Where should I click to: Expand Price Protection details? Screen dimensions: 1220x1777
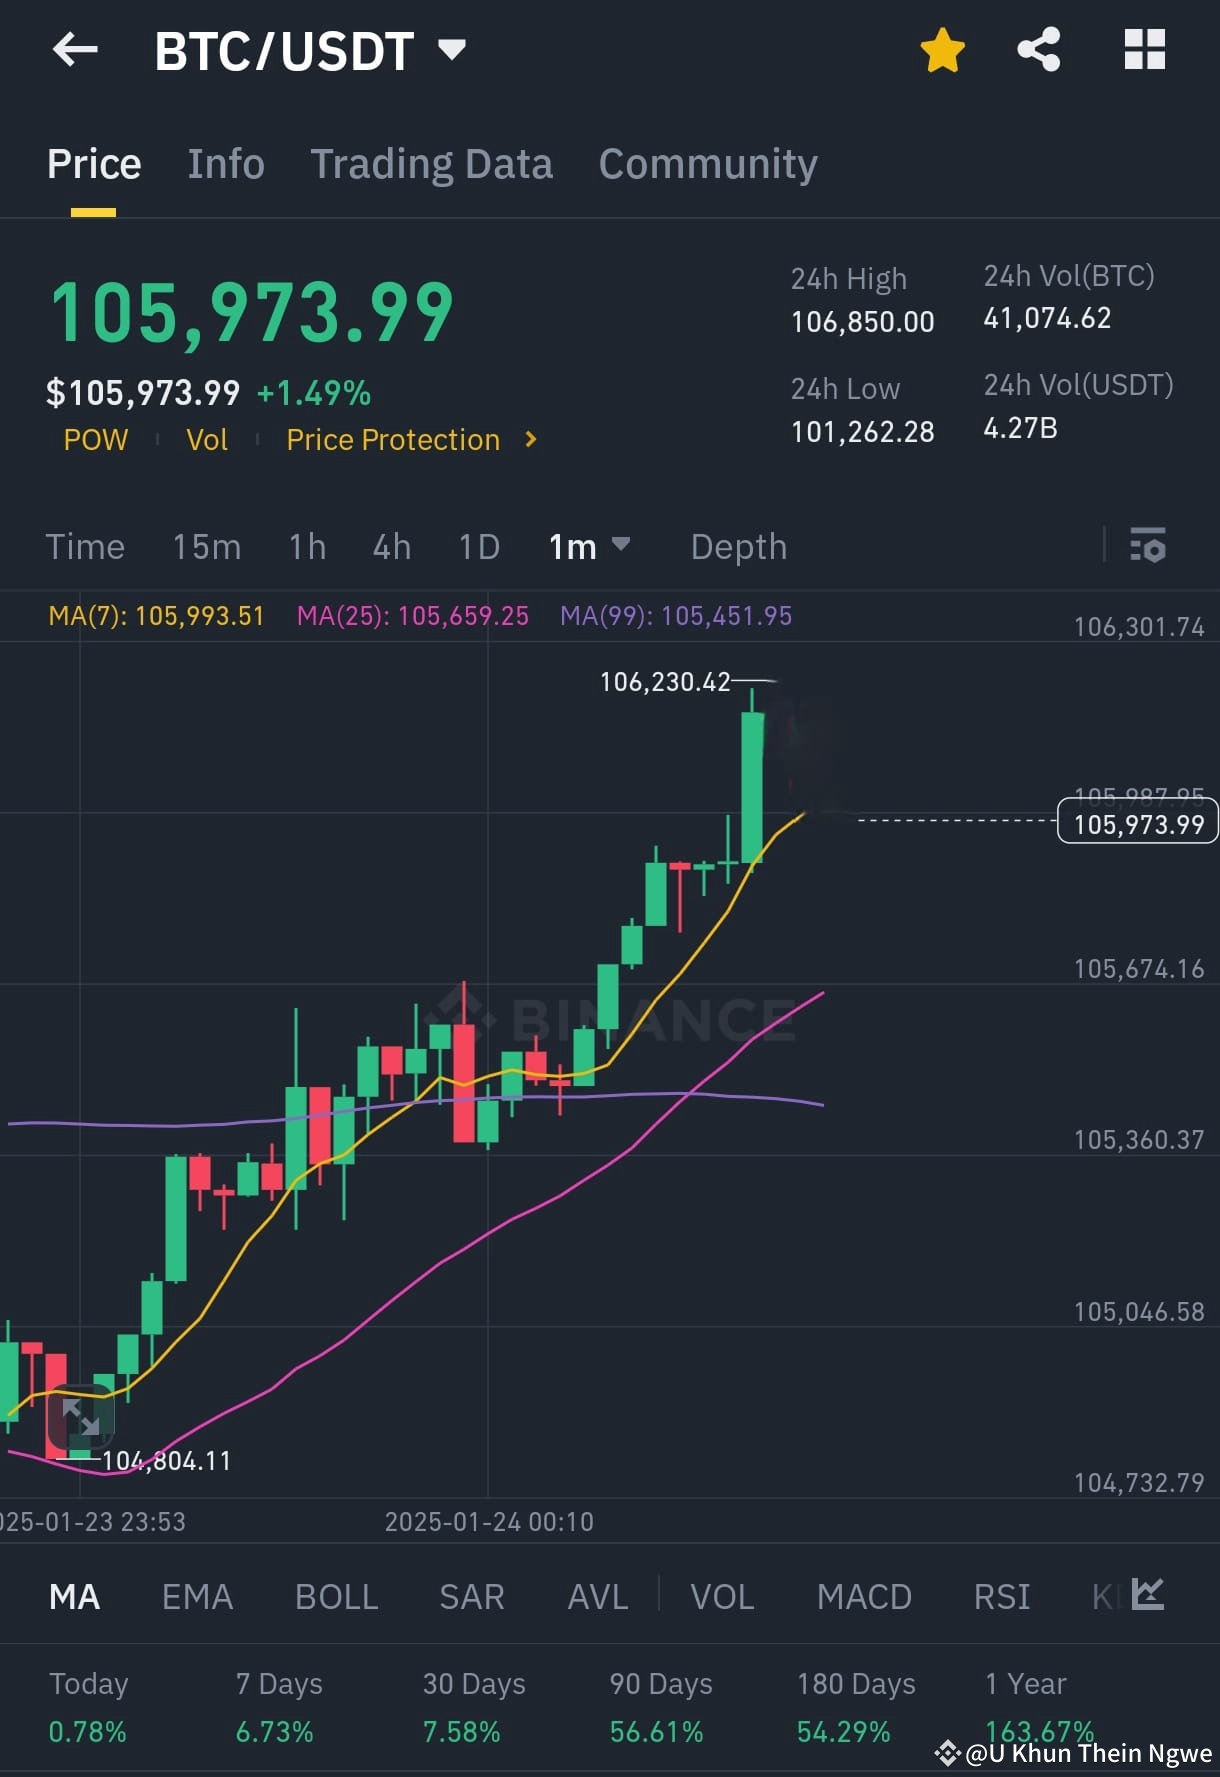tap(409, 439)
